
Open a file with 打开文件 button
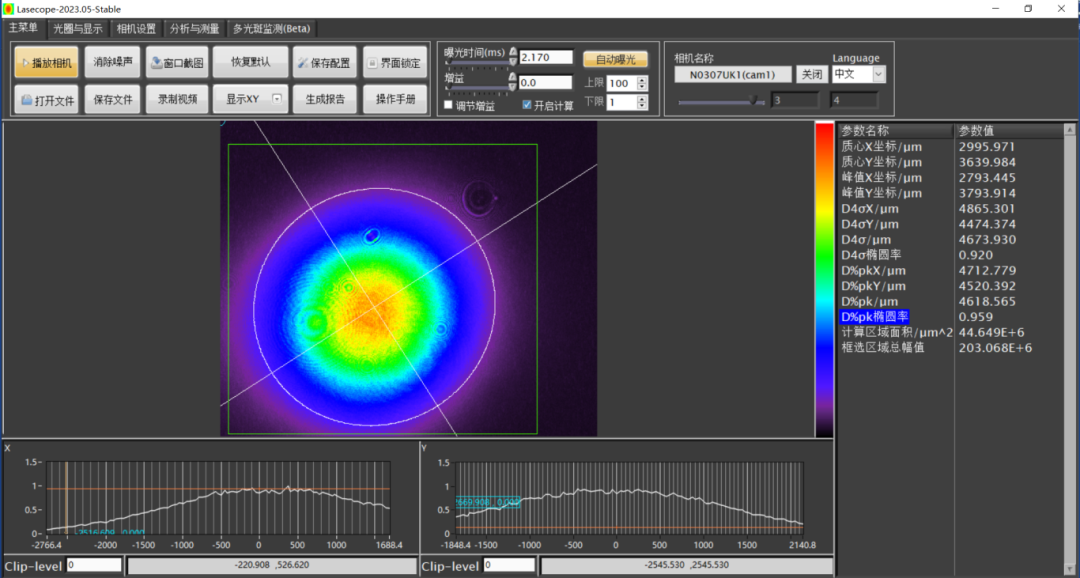pyautogui.click(x=46, y=99)
